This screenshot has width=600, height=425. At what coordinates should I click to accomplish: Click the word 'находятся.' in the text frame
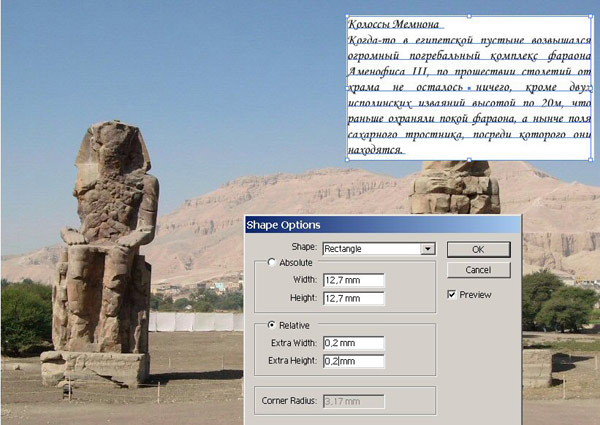pos(375,150)
